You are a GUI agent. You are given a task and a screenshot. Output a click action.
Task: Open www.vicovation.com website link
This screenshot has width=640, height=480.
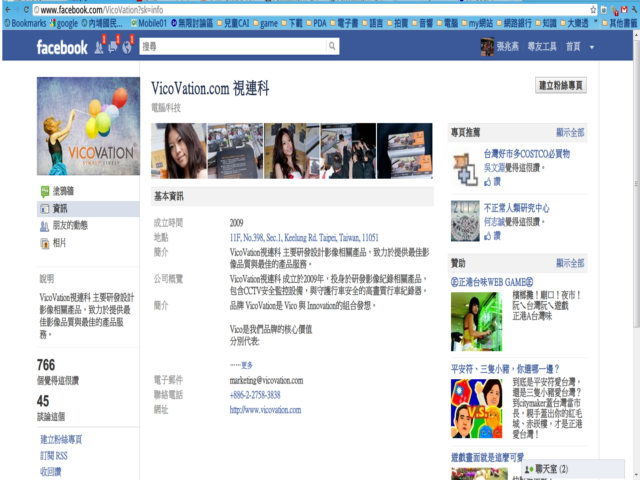(x=265, y=410)
